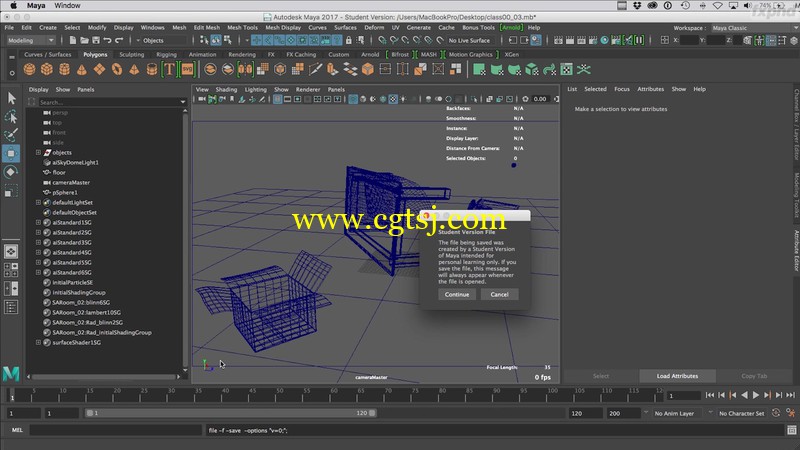Expand the aiStandard1SG node
This screenshot has width=800, height=450.
38,222
